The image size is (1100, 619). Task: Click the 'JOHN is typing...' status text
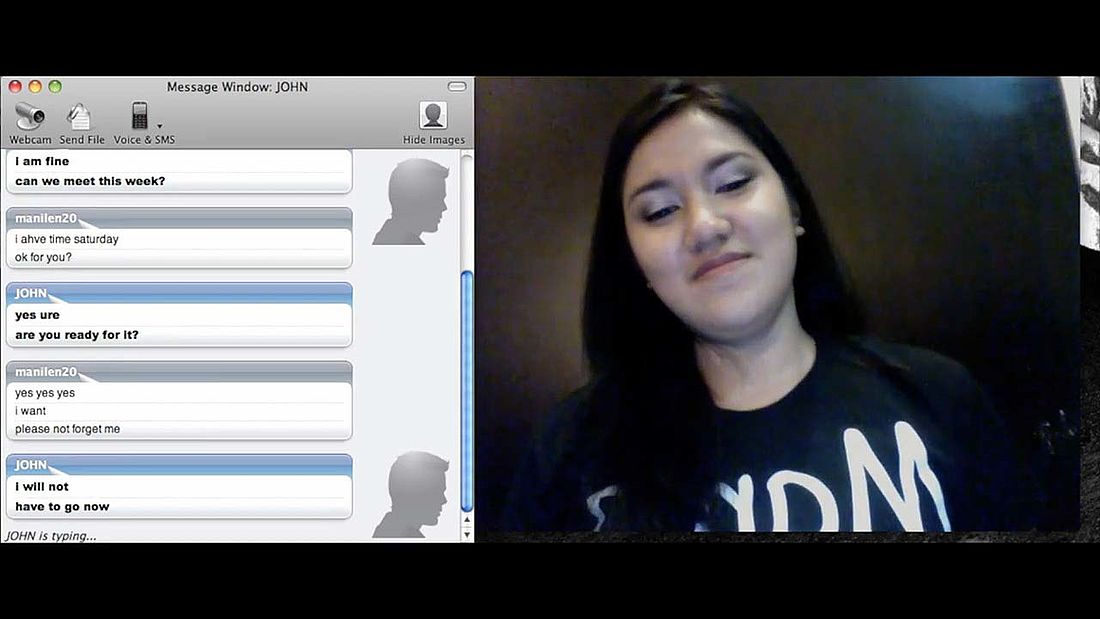coord(51,536)
